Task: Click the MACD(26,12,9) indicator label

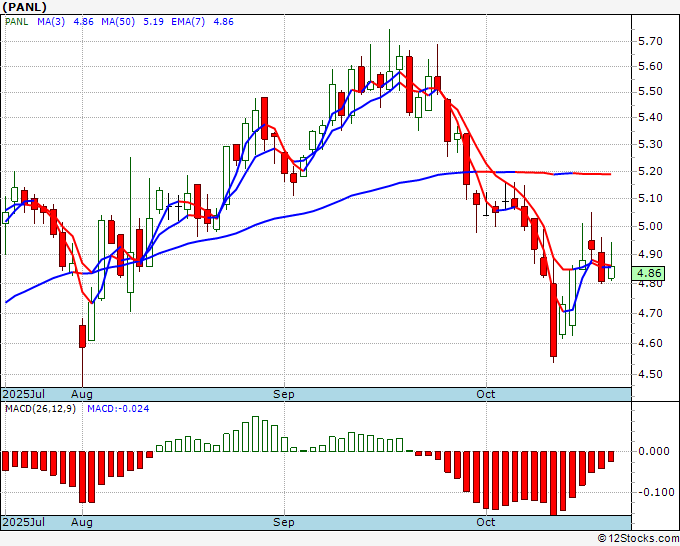Action: pos(40,409)
